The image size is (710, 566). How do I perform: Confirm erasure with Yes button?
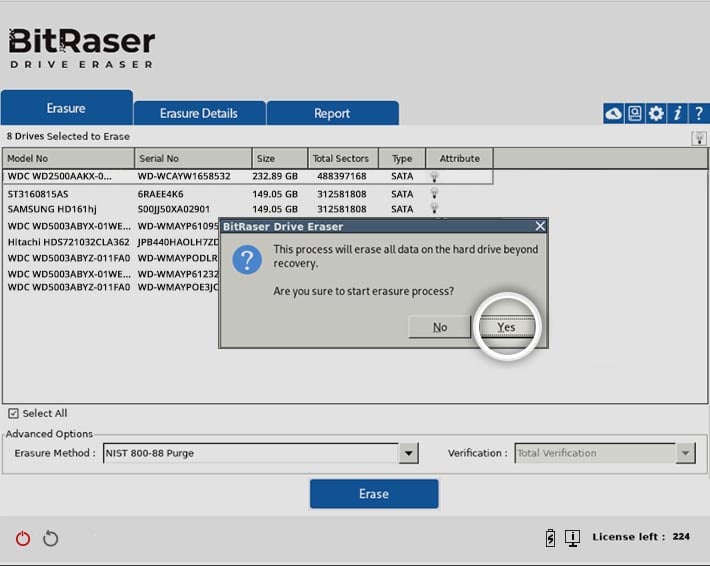506,327
